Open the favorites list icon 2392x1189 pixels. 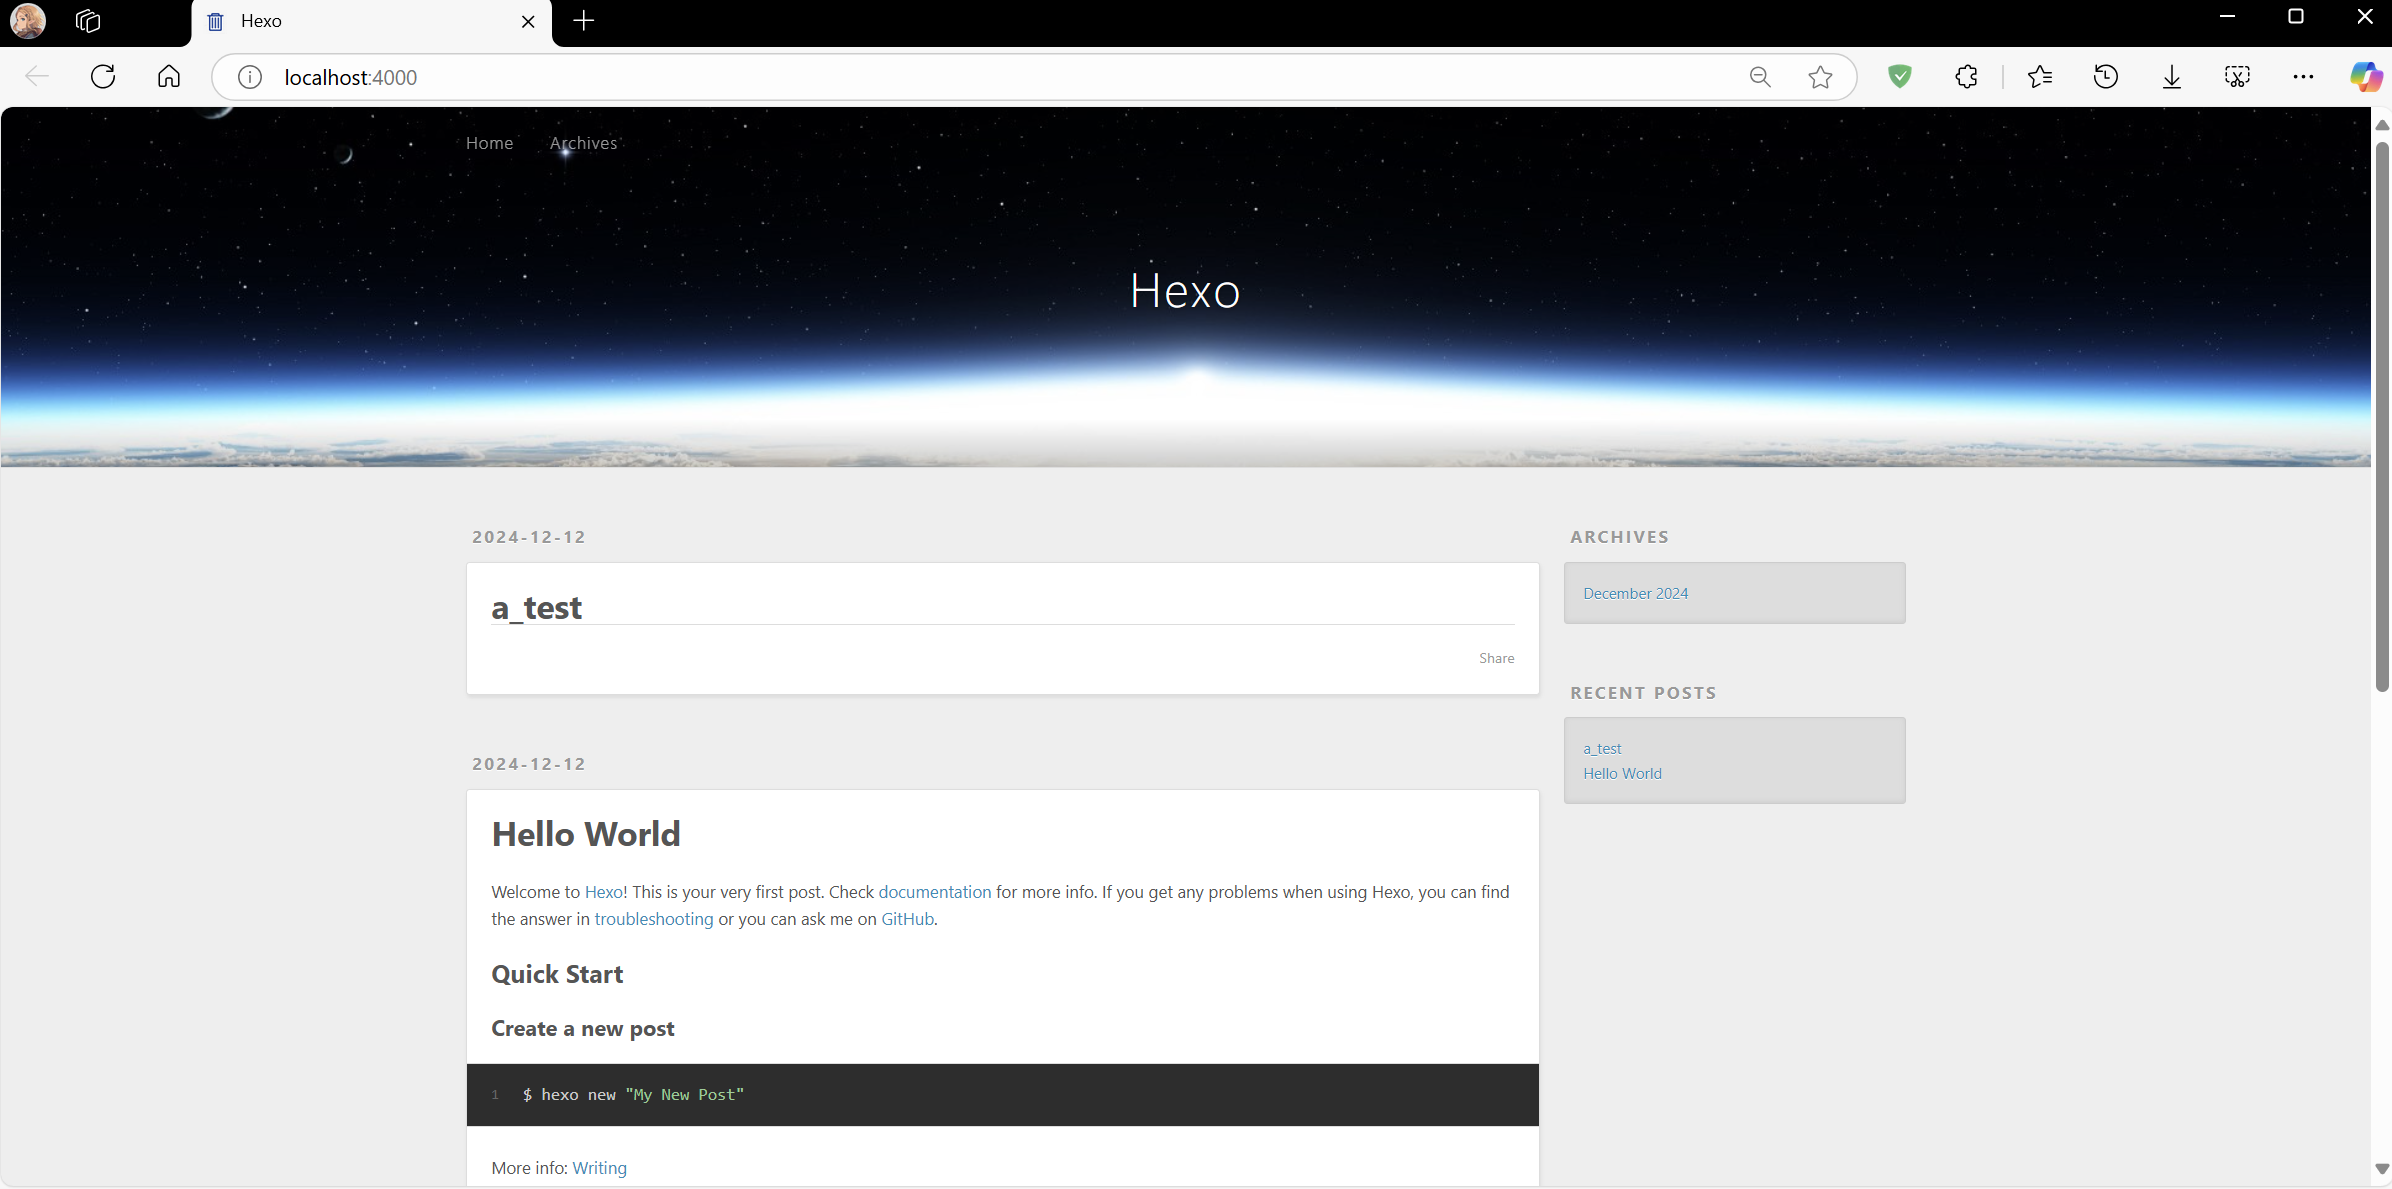point(2040,77)
